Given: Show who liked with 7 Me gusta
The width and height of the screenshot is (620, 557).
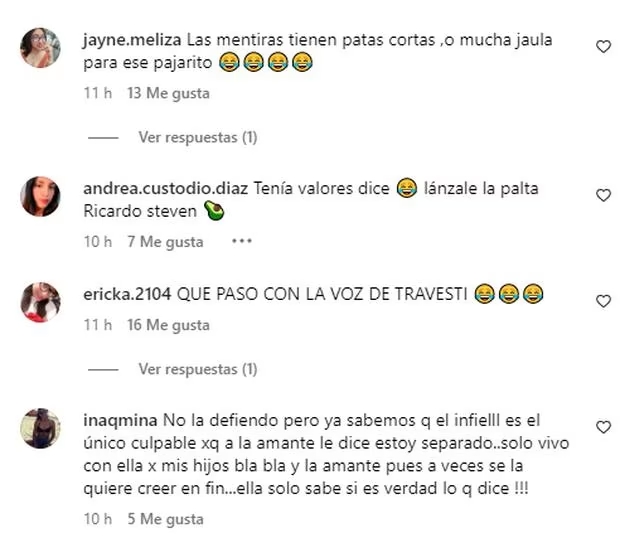Looking at the screenshot, I should [x=165, y=242].
